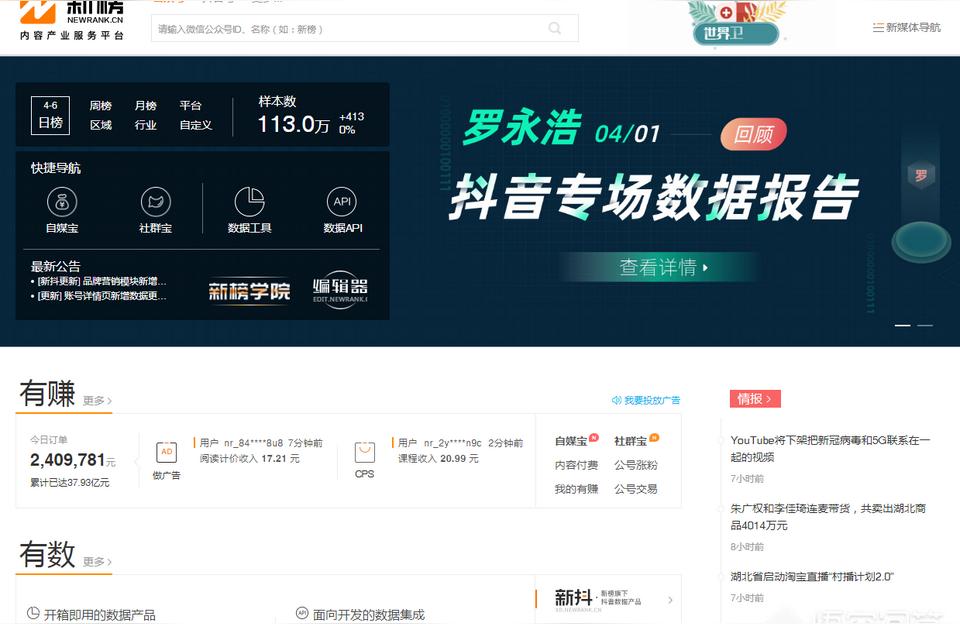Click the search input field
Image resolution: width=960 pixels, height=624 pixels.
pos(365,28)
